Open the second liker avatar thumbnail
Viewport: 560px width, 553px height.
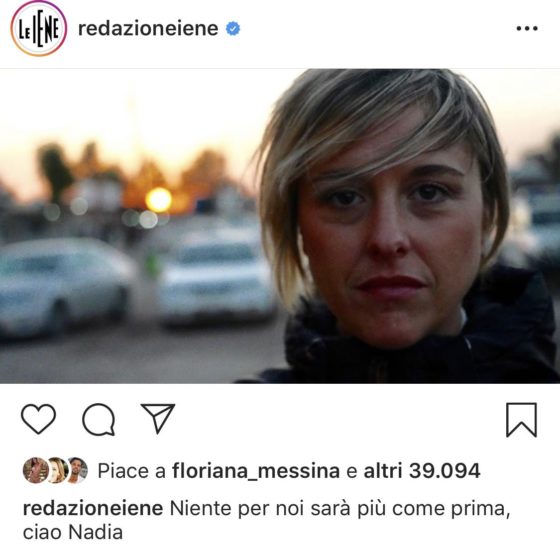pyautogui.click(x=57, y=470)
